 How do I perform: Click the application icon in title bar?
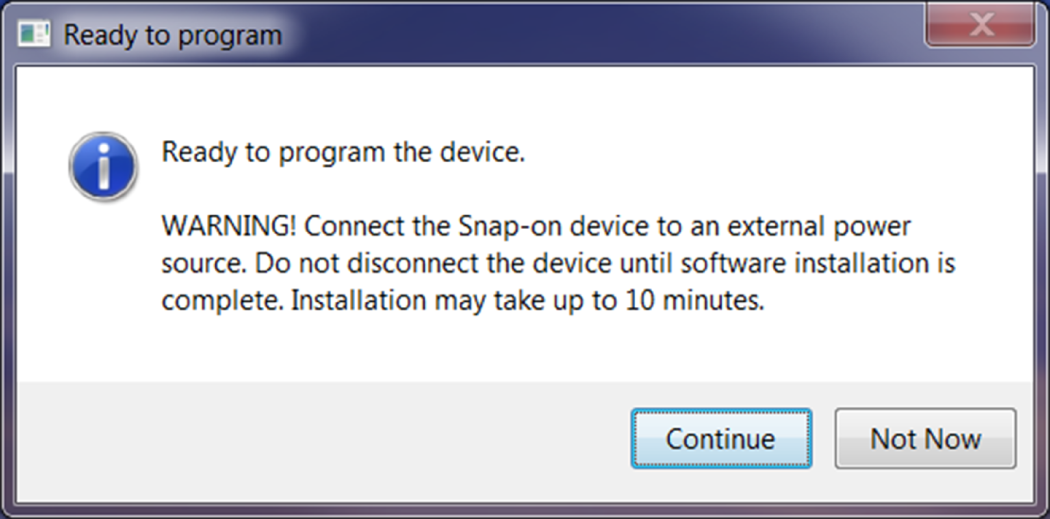(x=34, y=35)
